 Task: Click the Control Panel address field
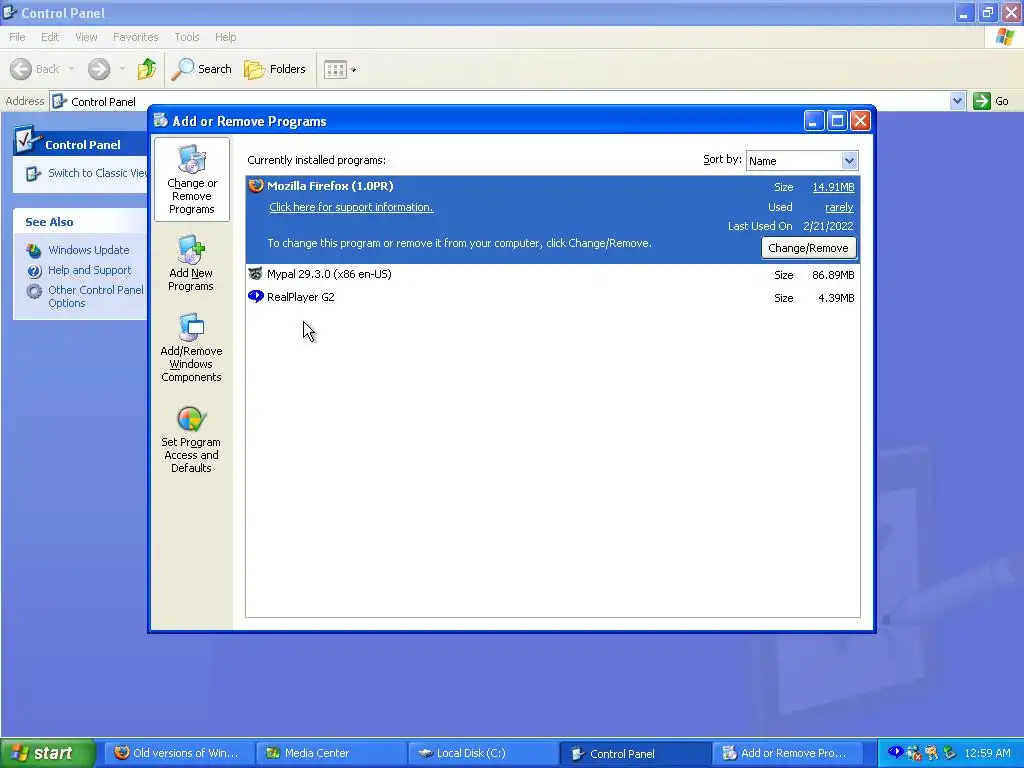[x=500, y=101]
